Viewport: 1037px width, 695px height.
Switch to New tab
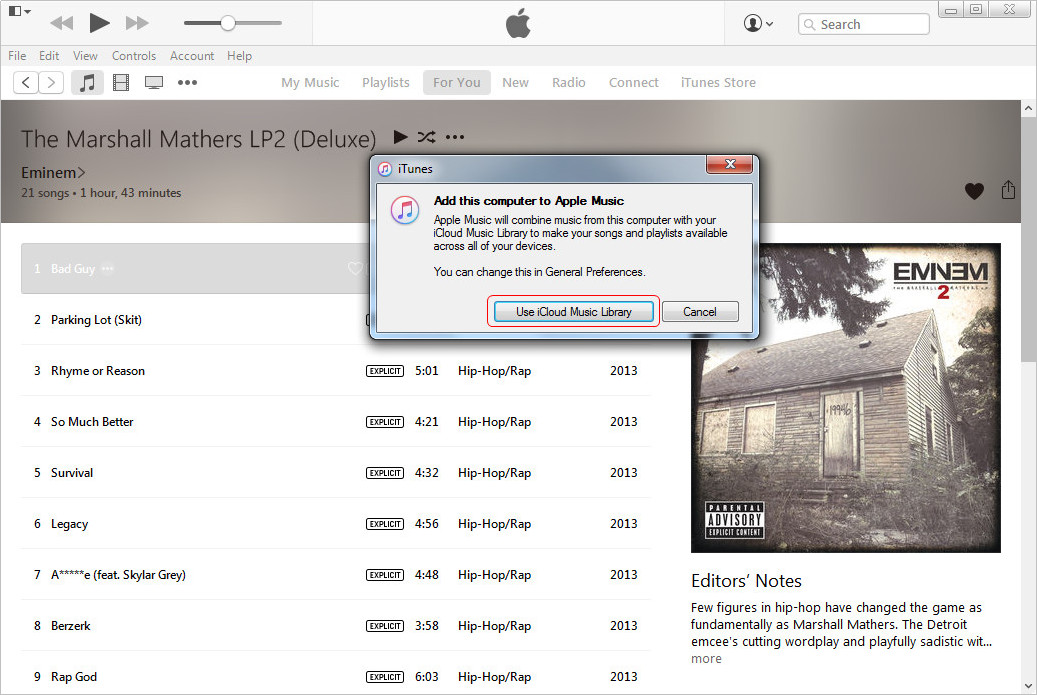515,83
